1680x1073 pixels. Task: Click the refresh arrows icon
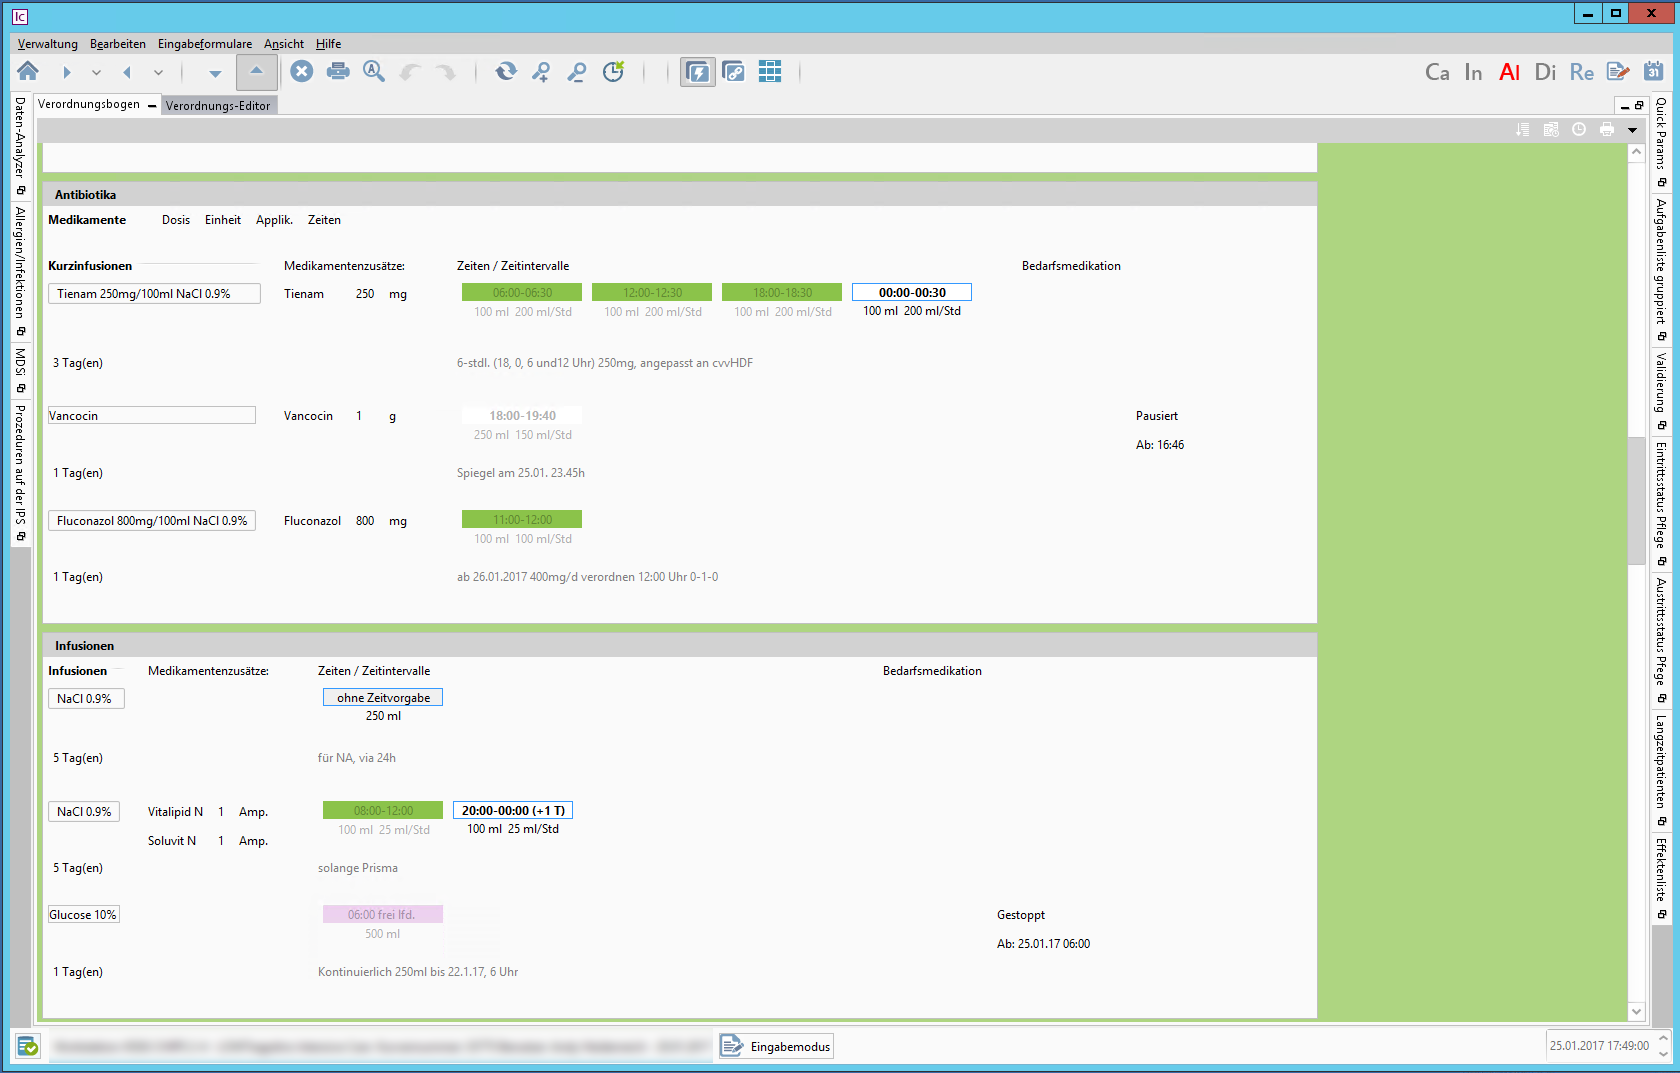tap(506, 71)
